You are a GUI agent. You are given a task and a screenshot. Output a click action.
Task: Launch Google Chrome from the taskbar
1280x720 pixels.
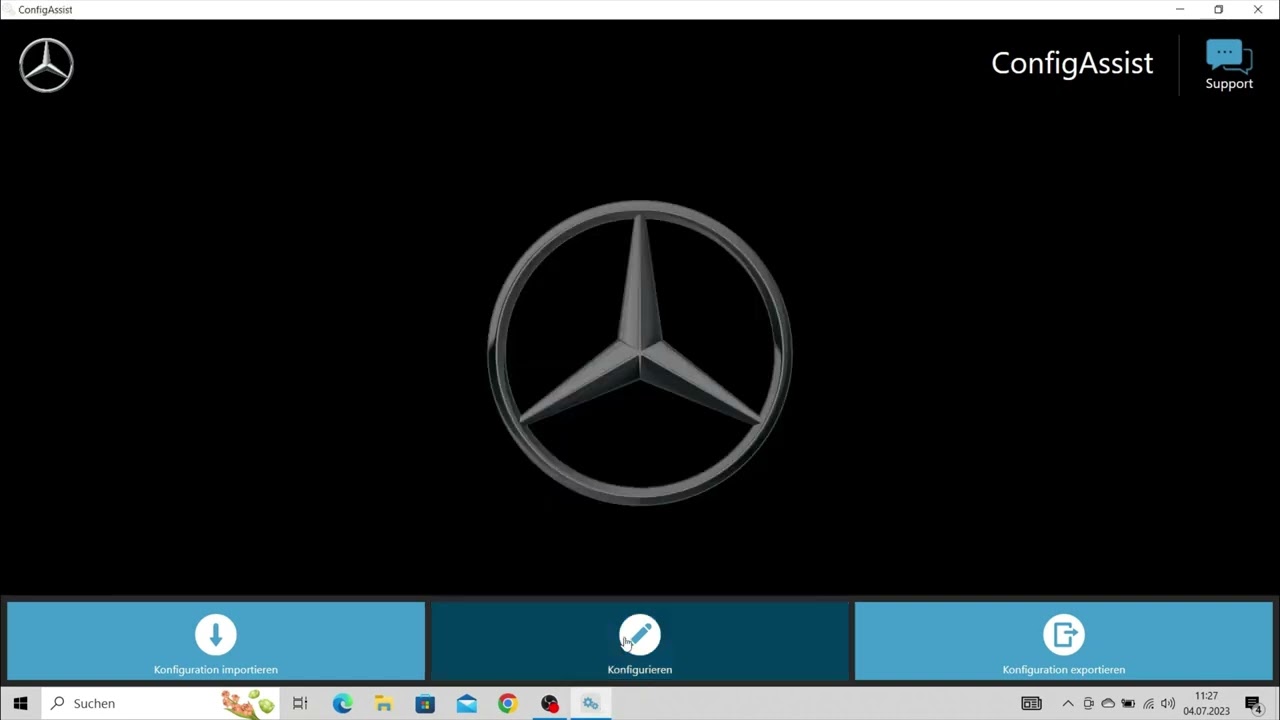click(508, 704)
